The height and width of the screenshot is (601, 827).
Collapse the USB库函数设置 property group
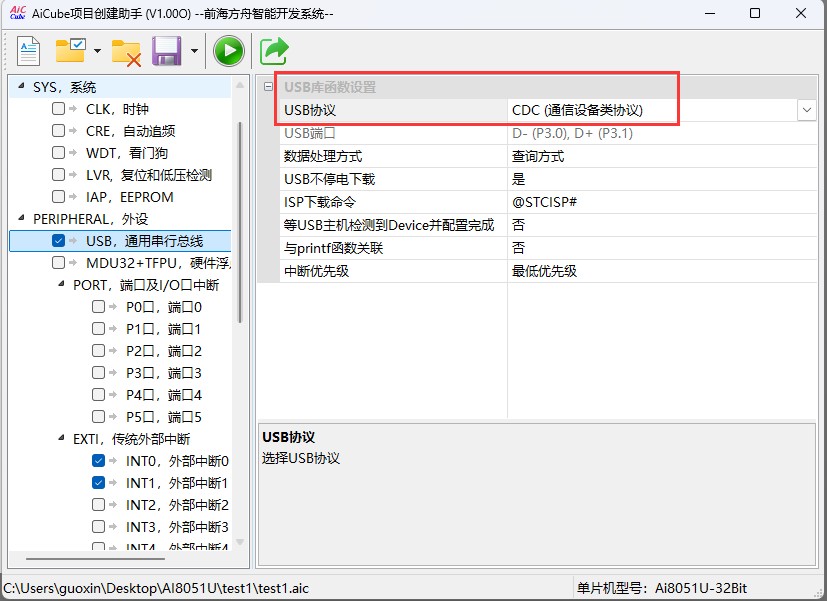pos(268,86)
